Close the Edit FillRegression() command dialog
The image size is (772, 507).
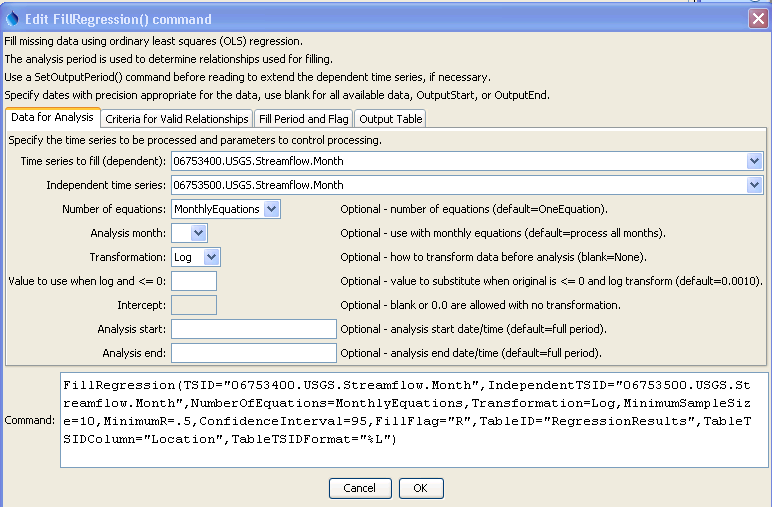tap(758, 19)
